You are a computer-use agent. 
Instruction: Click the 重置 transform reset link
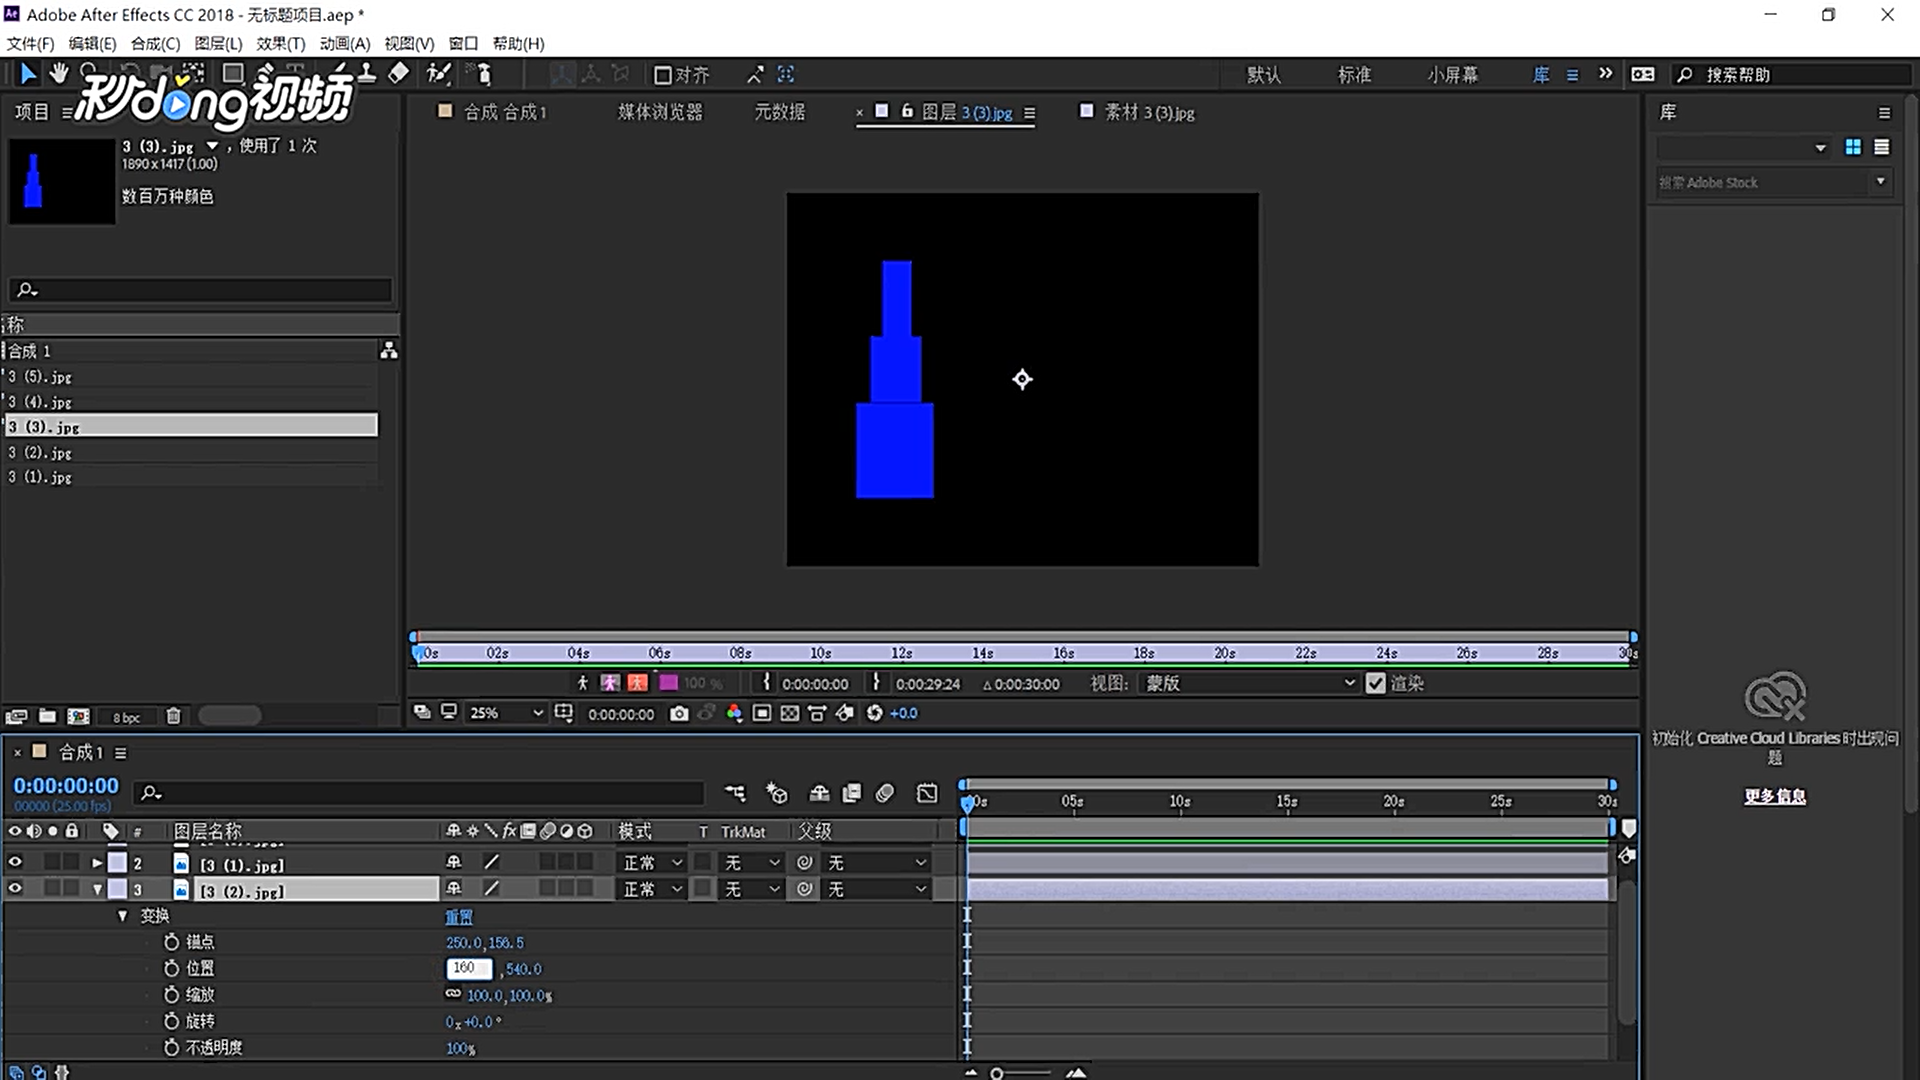click(459, 916)
